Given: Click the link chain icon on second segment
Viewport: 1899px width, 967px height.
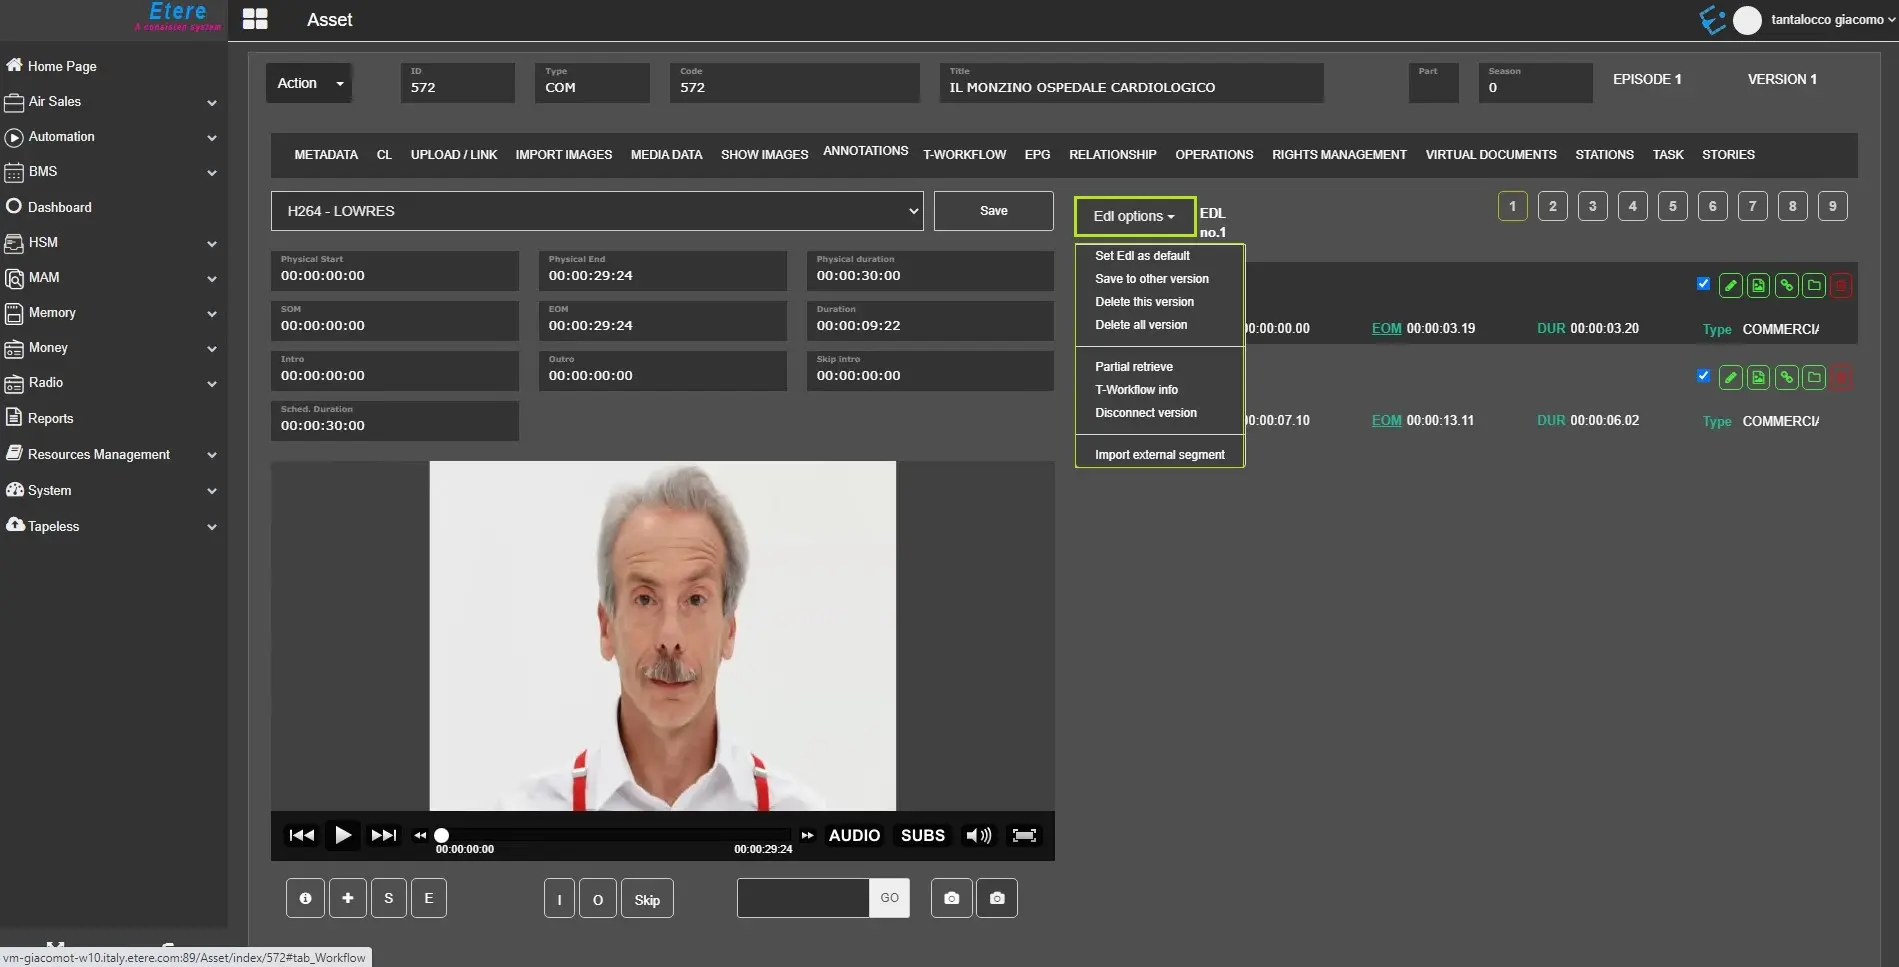Looking at the screenshot, I should pos(1786,378).
